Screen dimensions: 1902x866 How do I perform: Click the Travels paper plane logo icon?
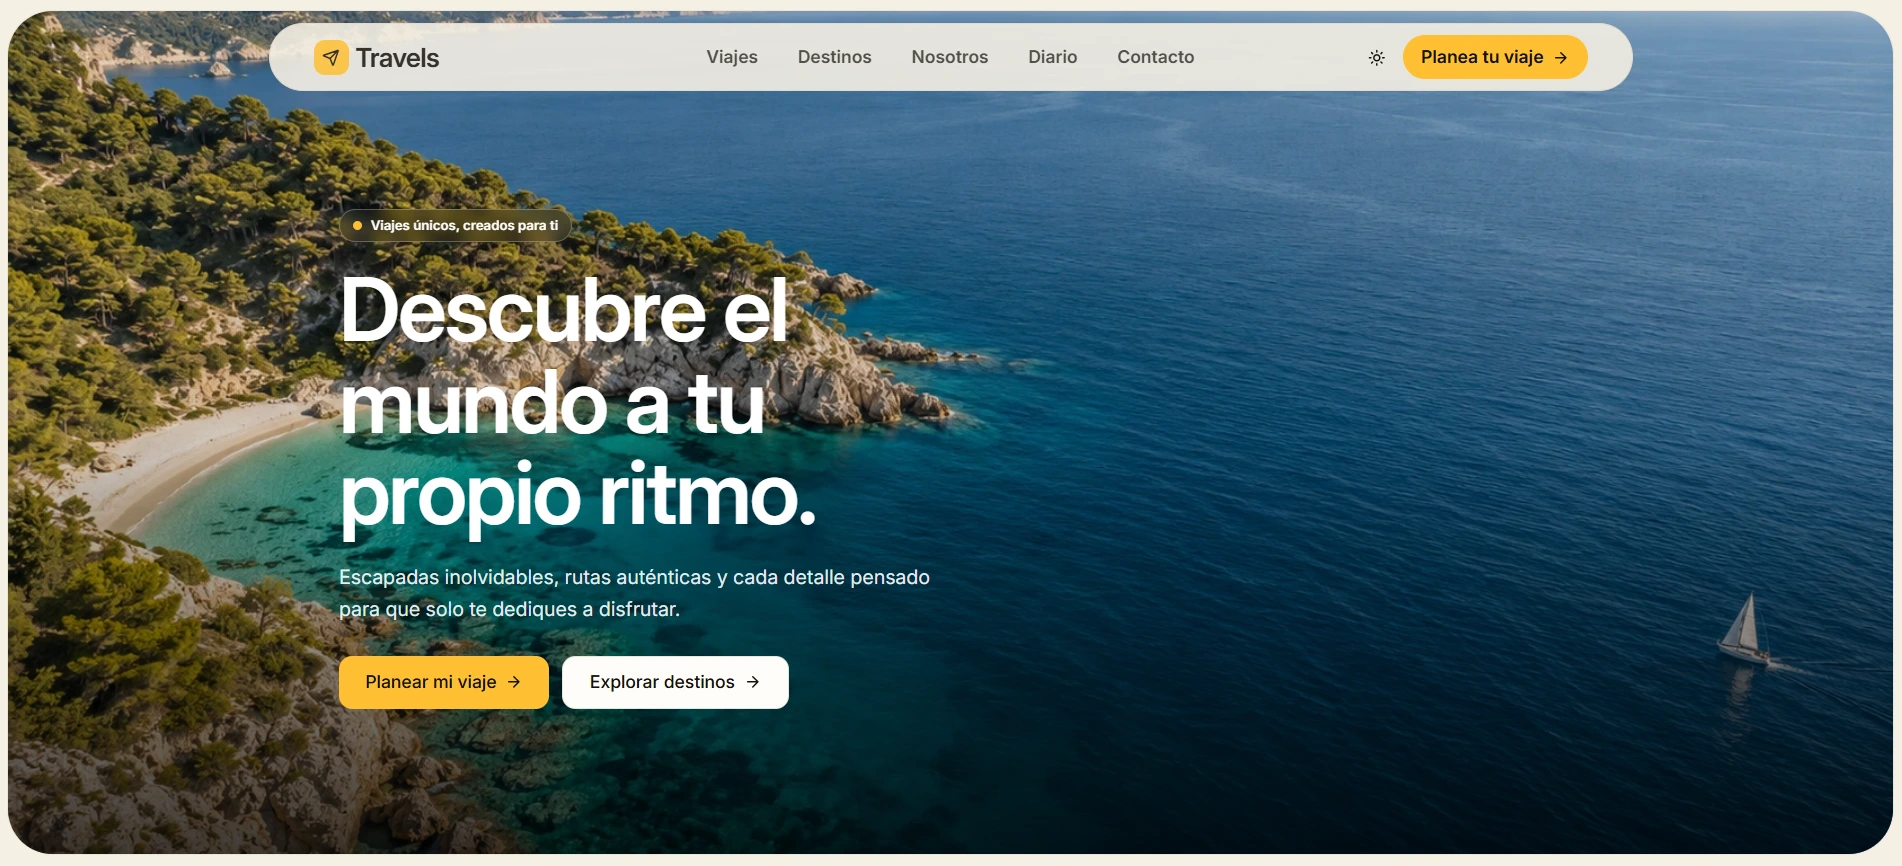(x=331, y=58)
